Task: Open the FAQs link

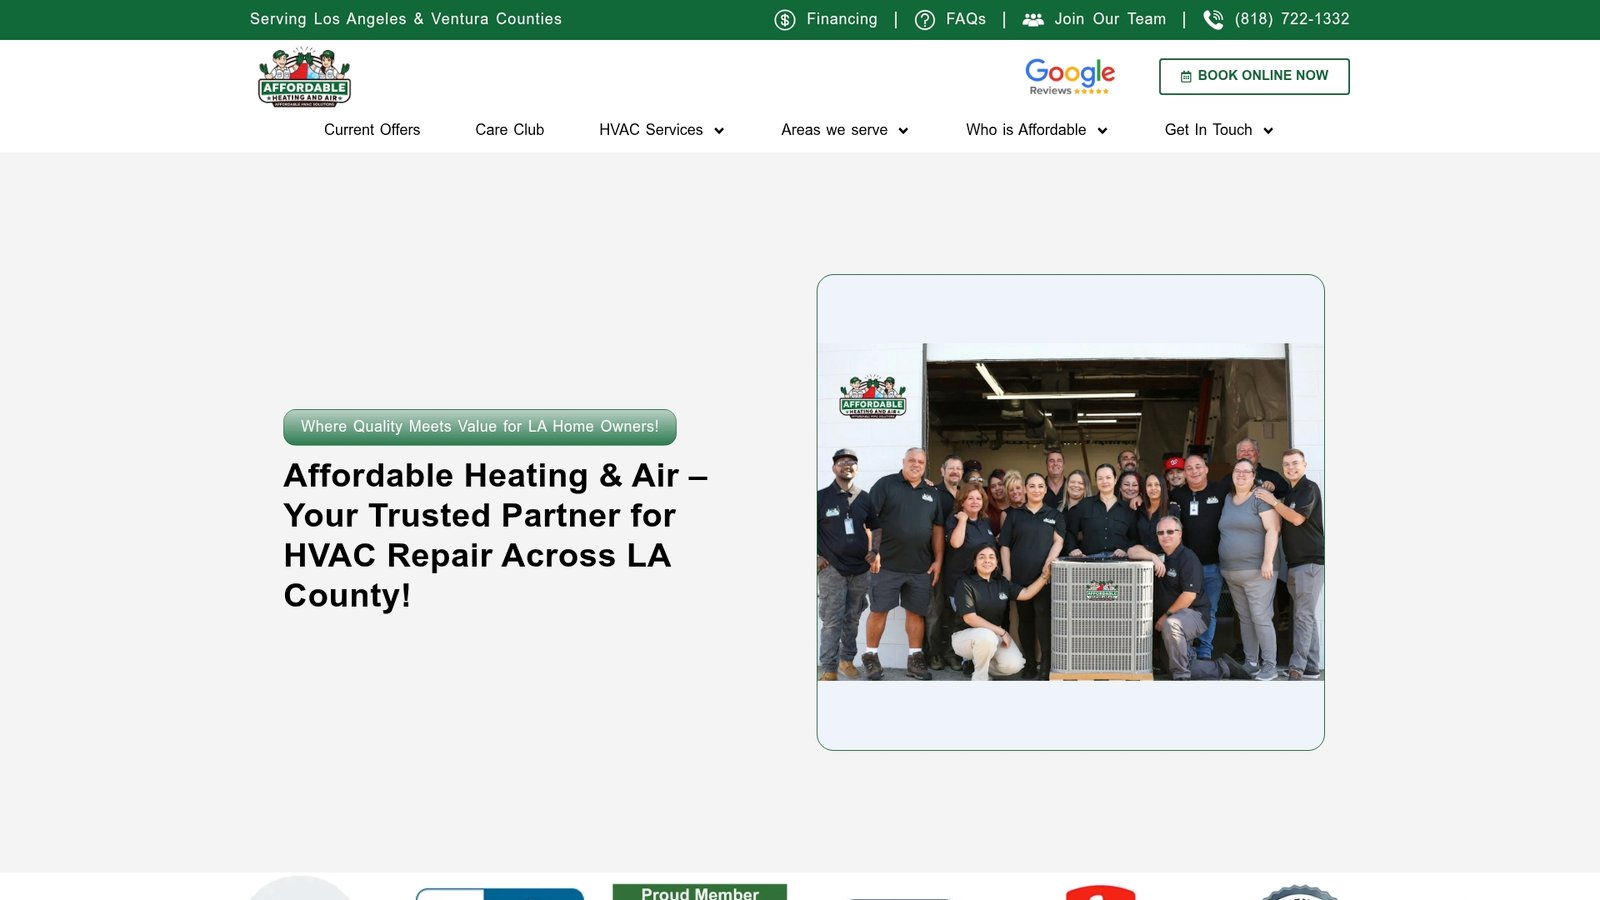Action: tap(966, 19)
